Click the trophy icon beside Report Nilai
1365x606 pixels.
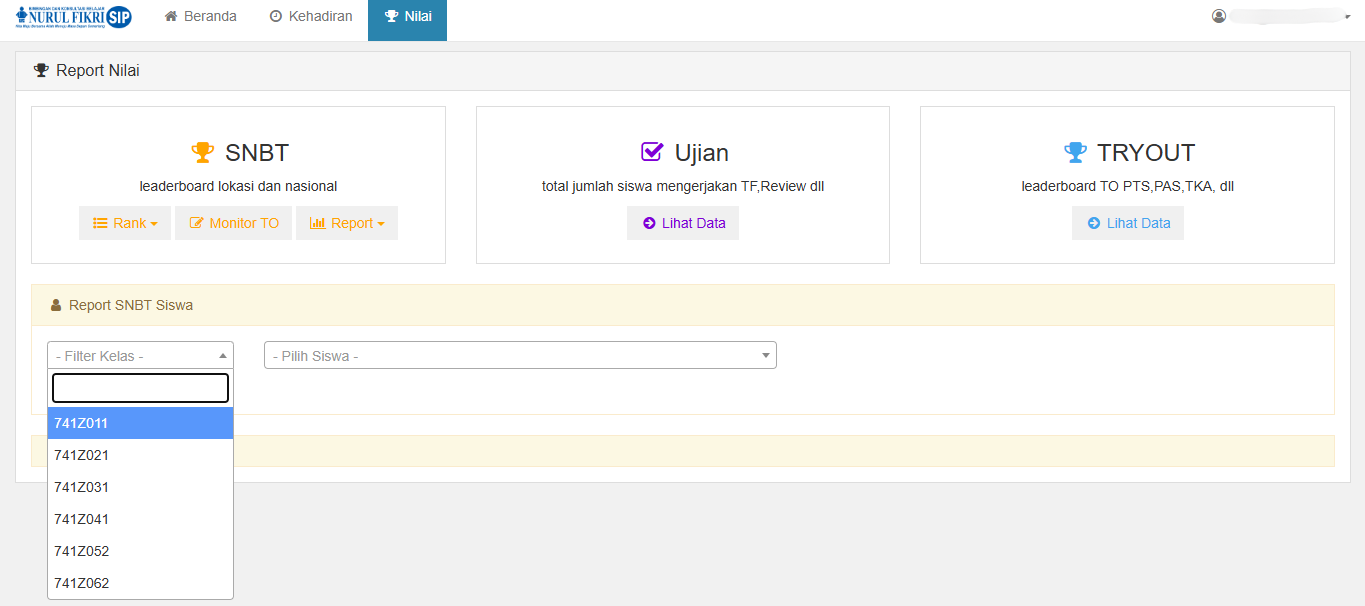(x=41, y=71)
